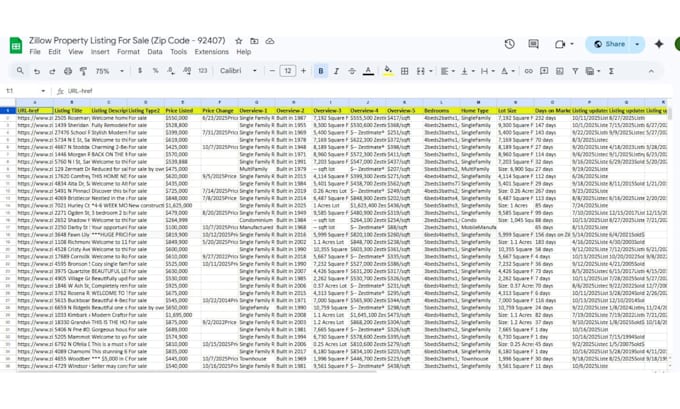Toggle bold formatting
This screenshot has height=409, width=680.
(320, 71)
